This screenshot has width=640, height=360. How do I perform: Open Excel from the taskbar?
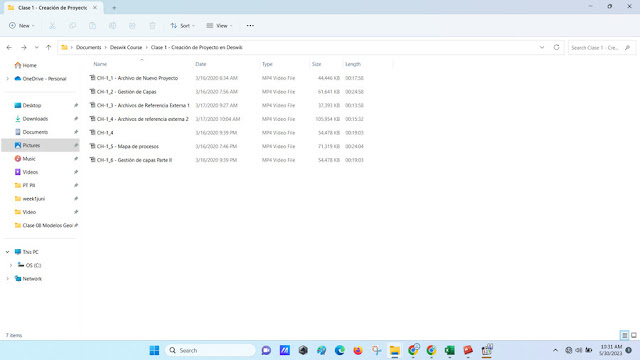[450, 350]
